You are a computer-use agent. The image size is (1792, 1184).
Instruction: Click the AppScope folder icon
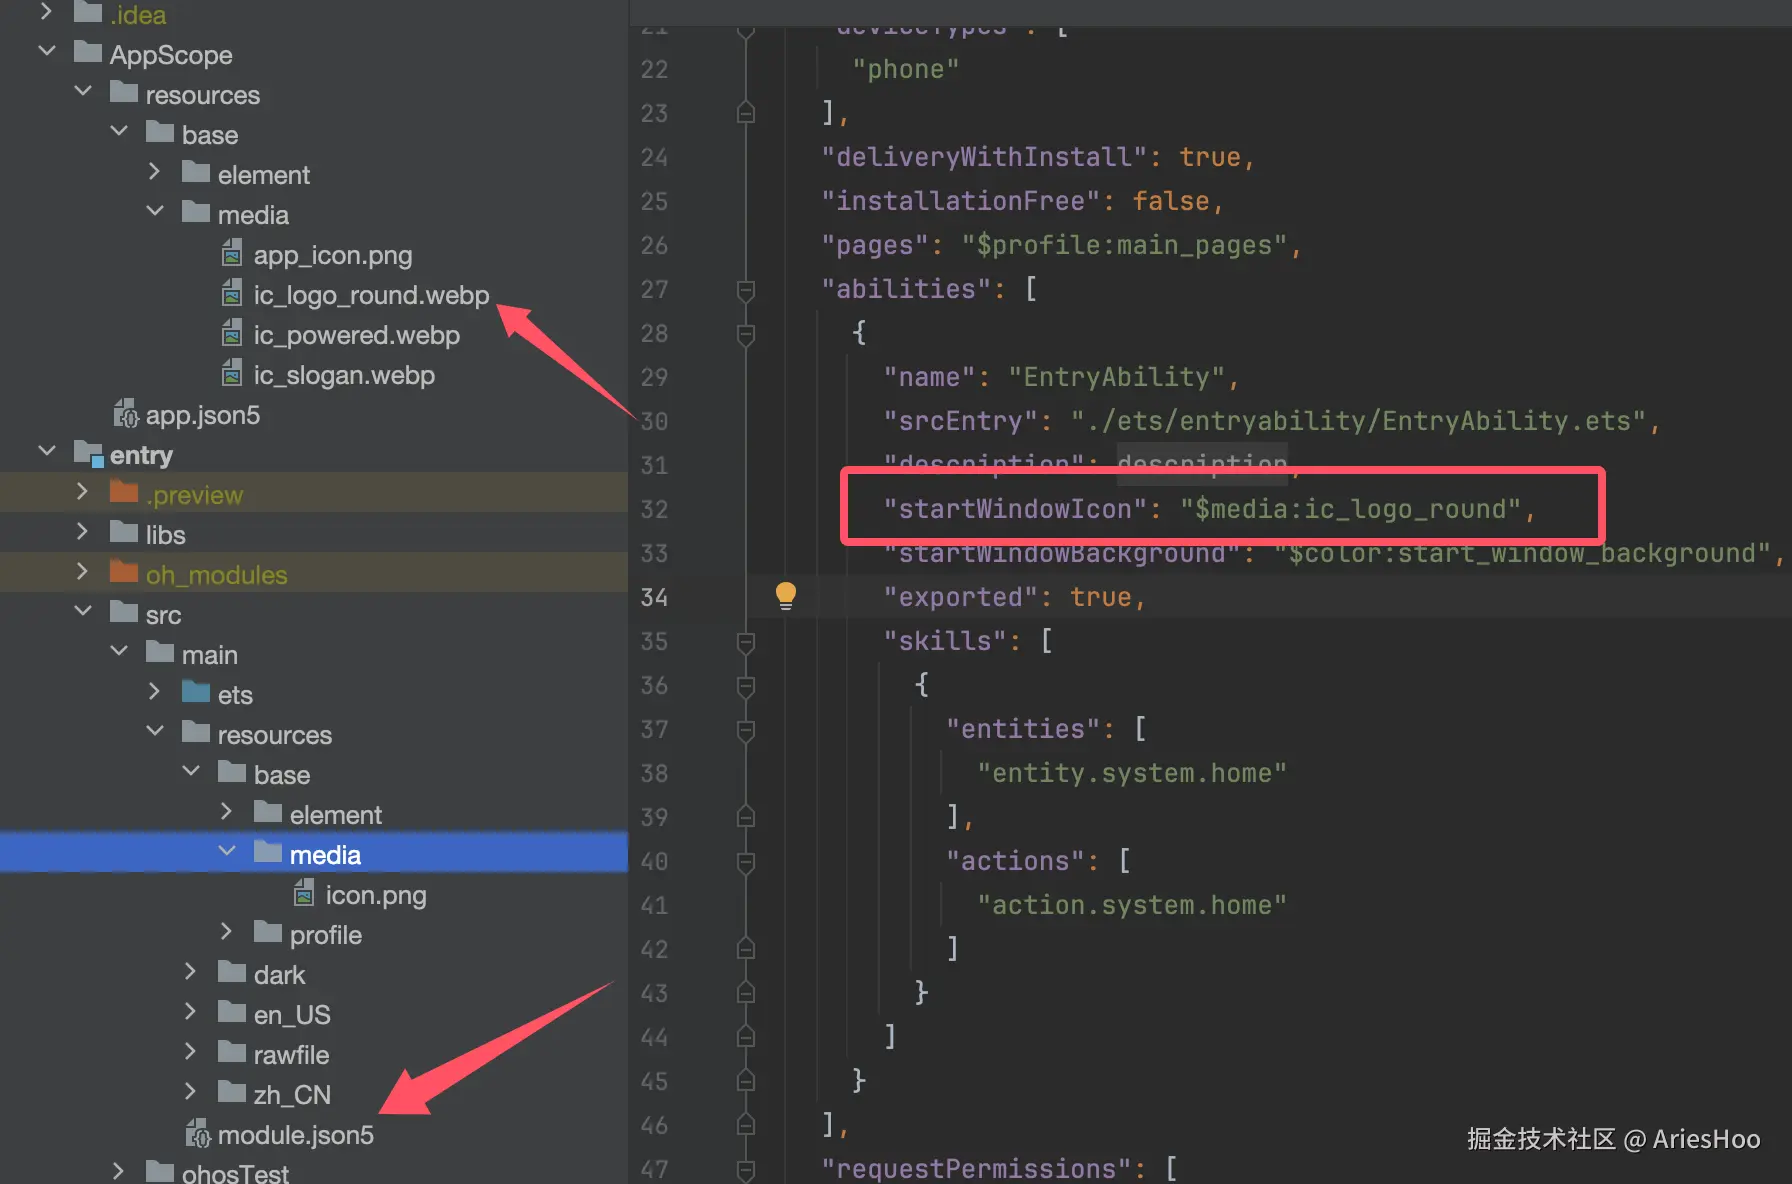pos(88,52)
